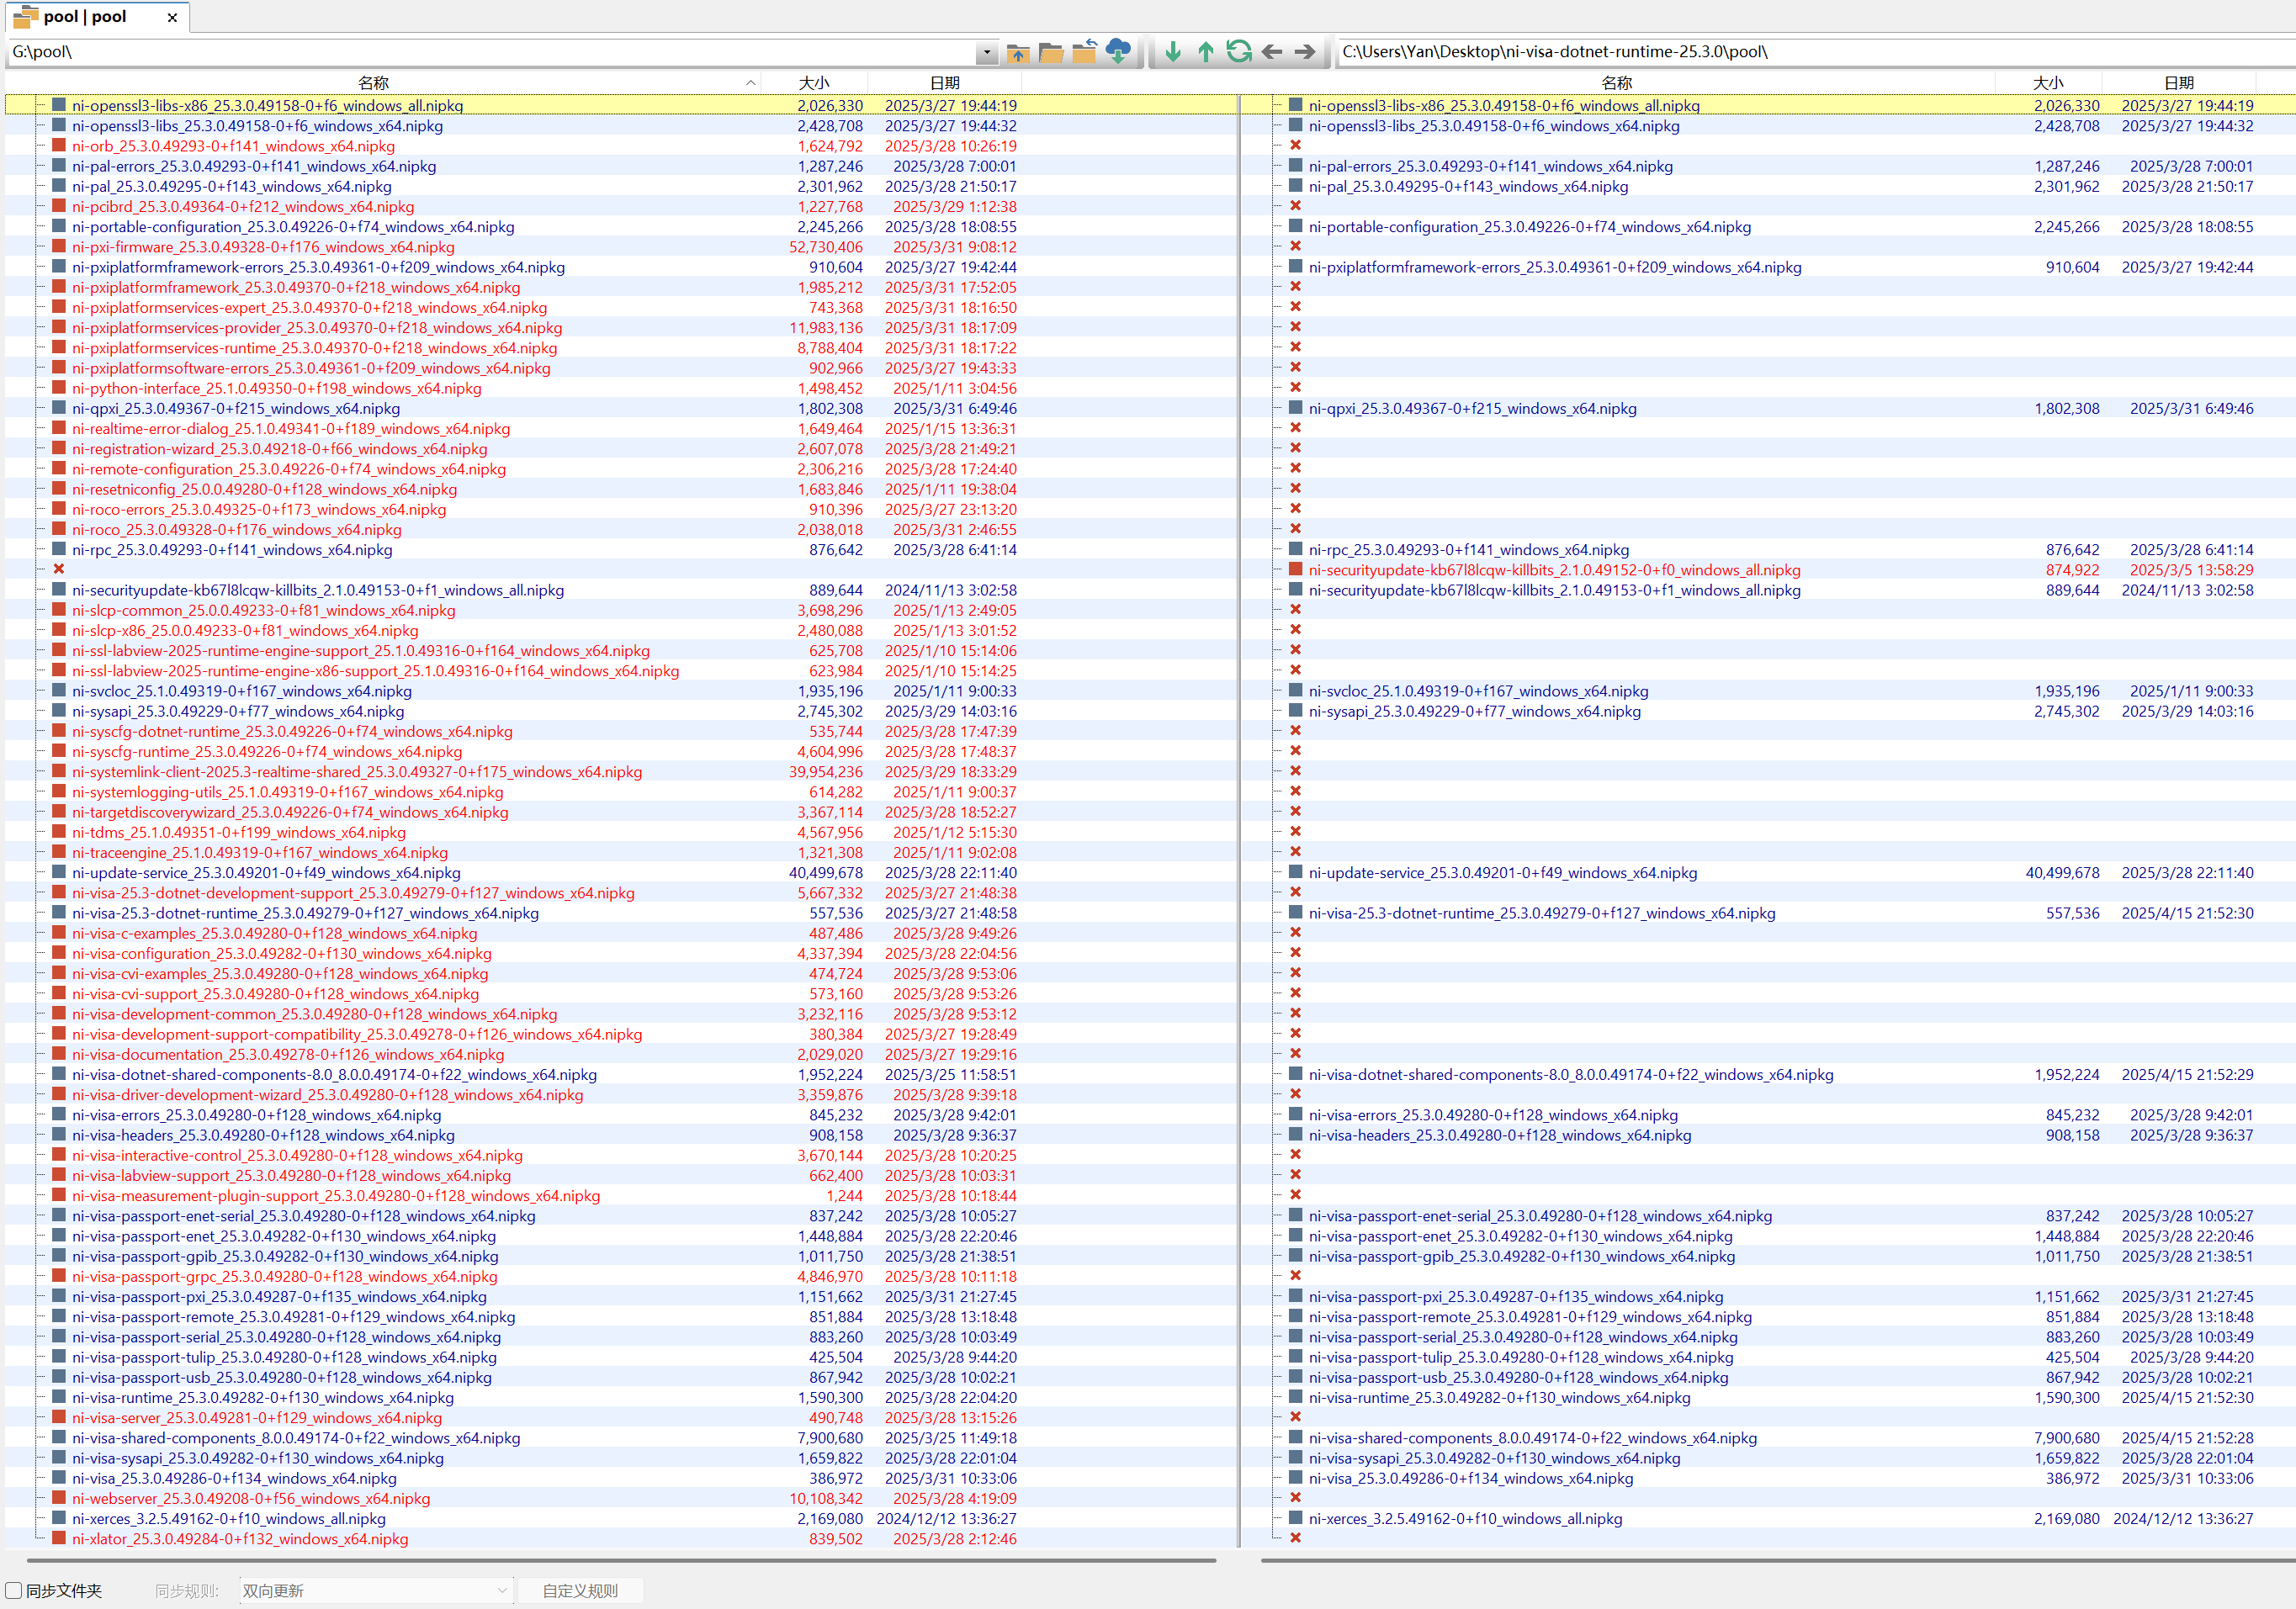Image resolution: width=2296 pixels, height=1609 pixels.
Task: Close the pool | pool tab
Action: pyautogui.click(x=172, y=17)
